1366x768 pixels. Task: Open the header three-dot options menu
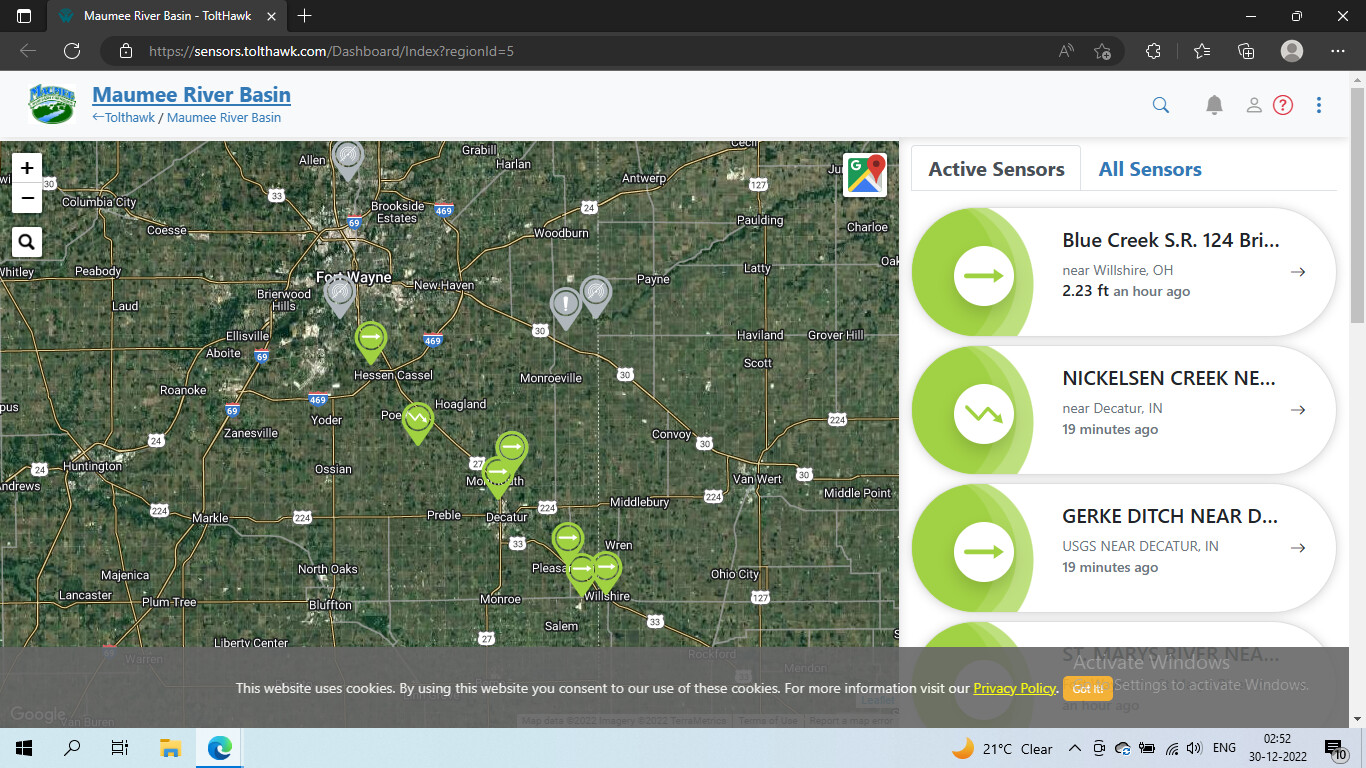(1319, 105)
